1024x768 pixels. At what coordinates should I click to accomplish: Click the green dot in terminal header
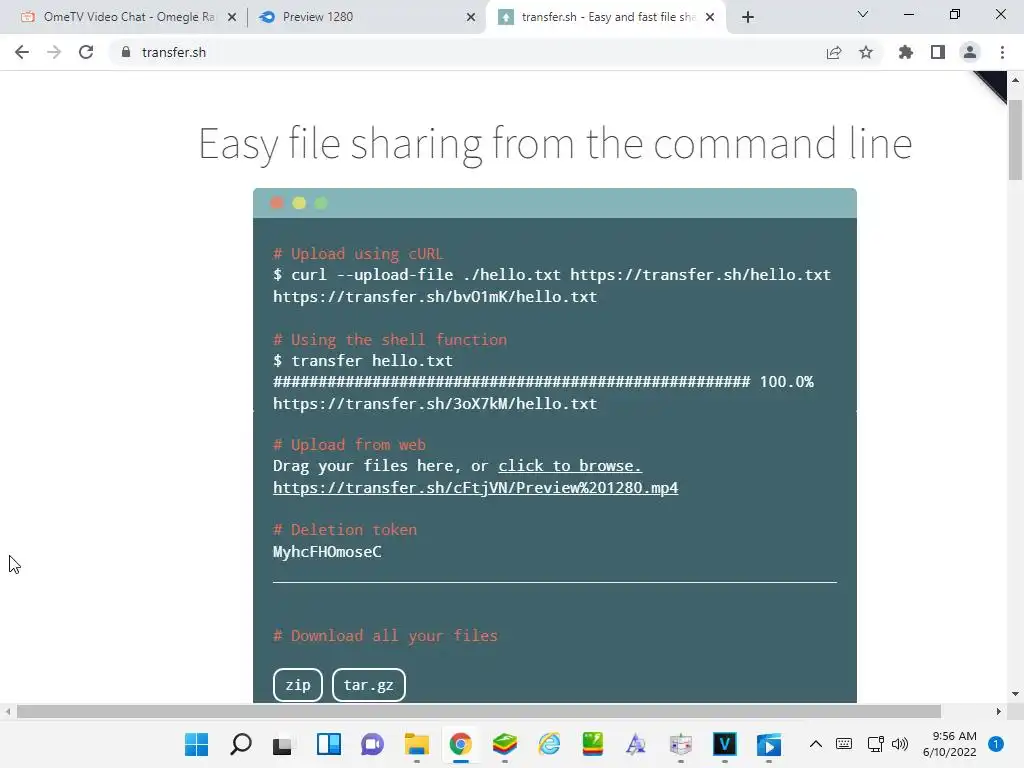(x=321, y=203)
